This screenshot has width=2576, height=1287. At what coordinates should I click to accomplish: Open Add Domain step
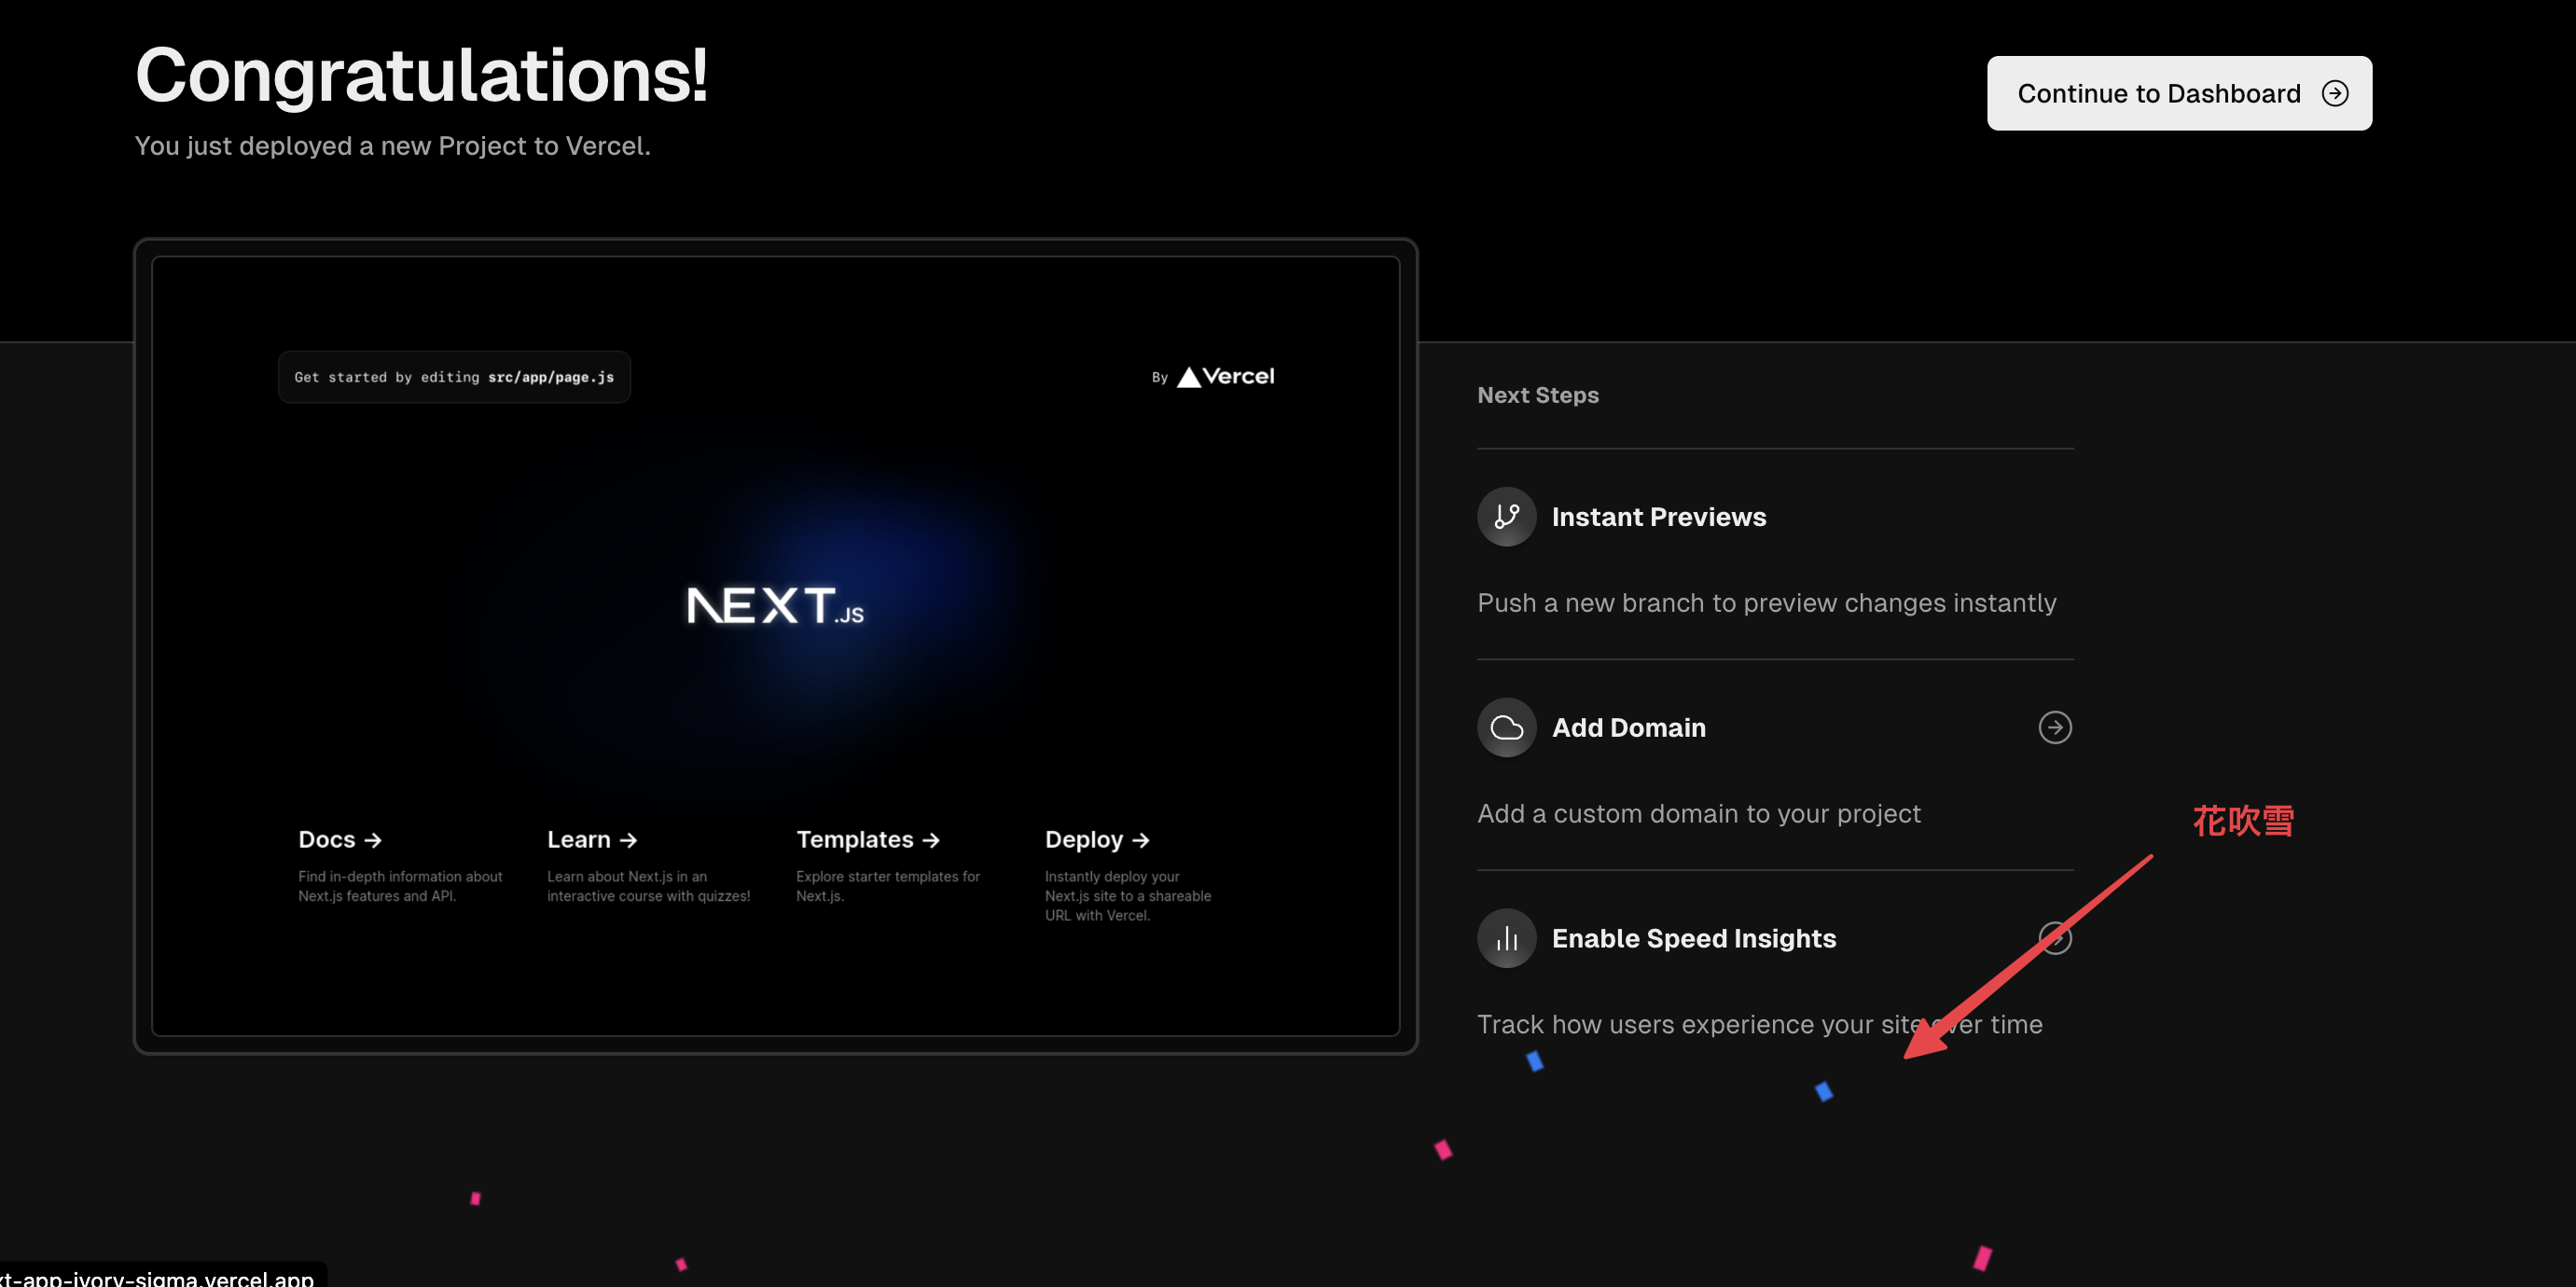pos(1775,765)
